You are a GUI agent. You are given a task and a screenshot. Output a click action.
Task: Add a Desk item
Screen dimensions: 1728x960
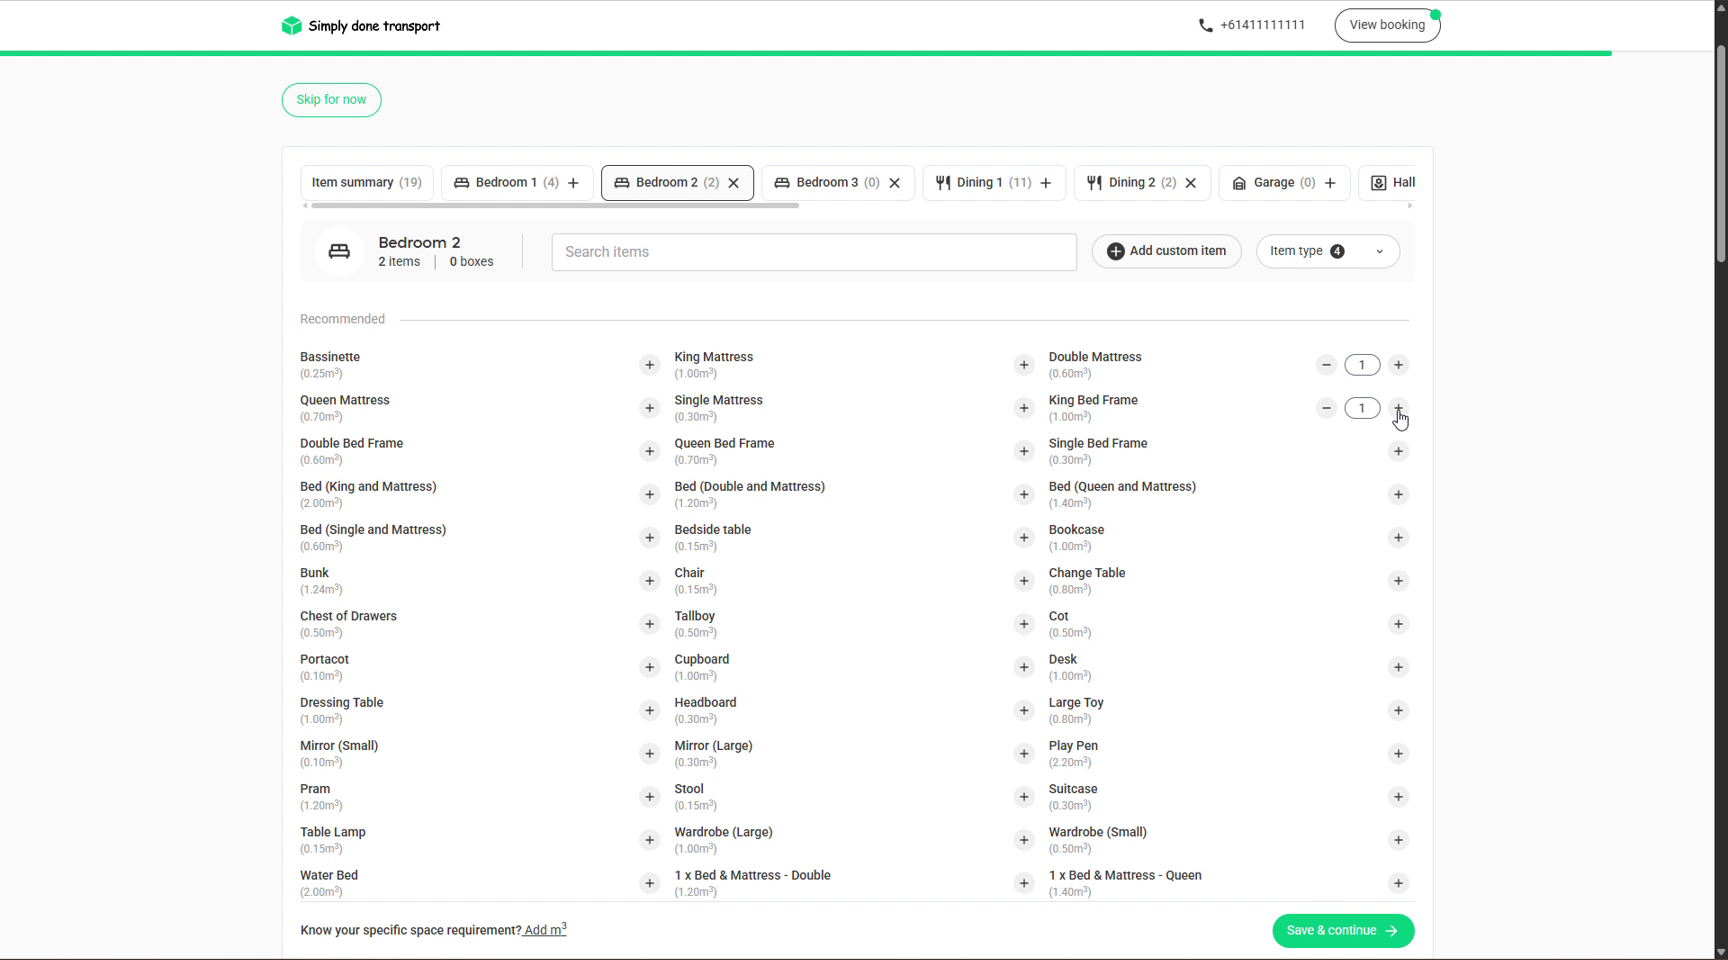coord(1398,667)
